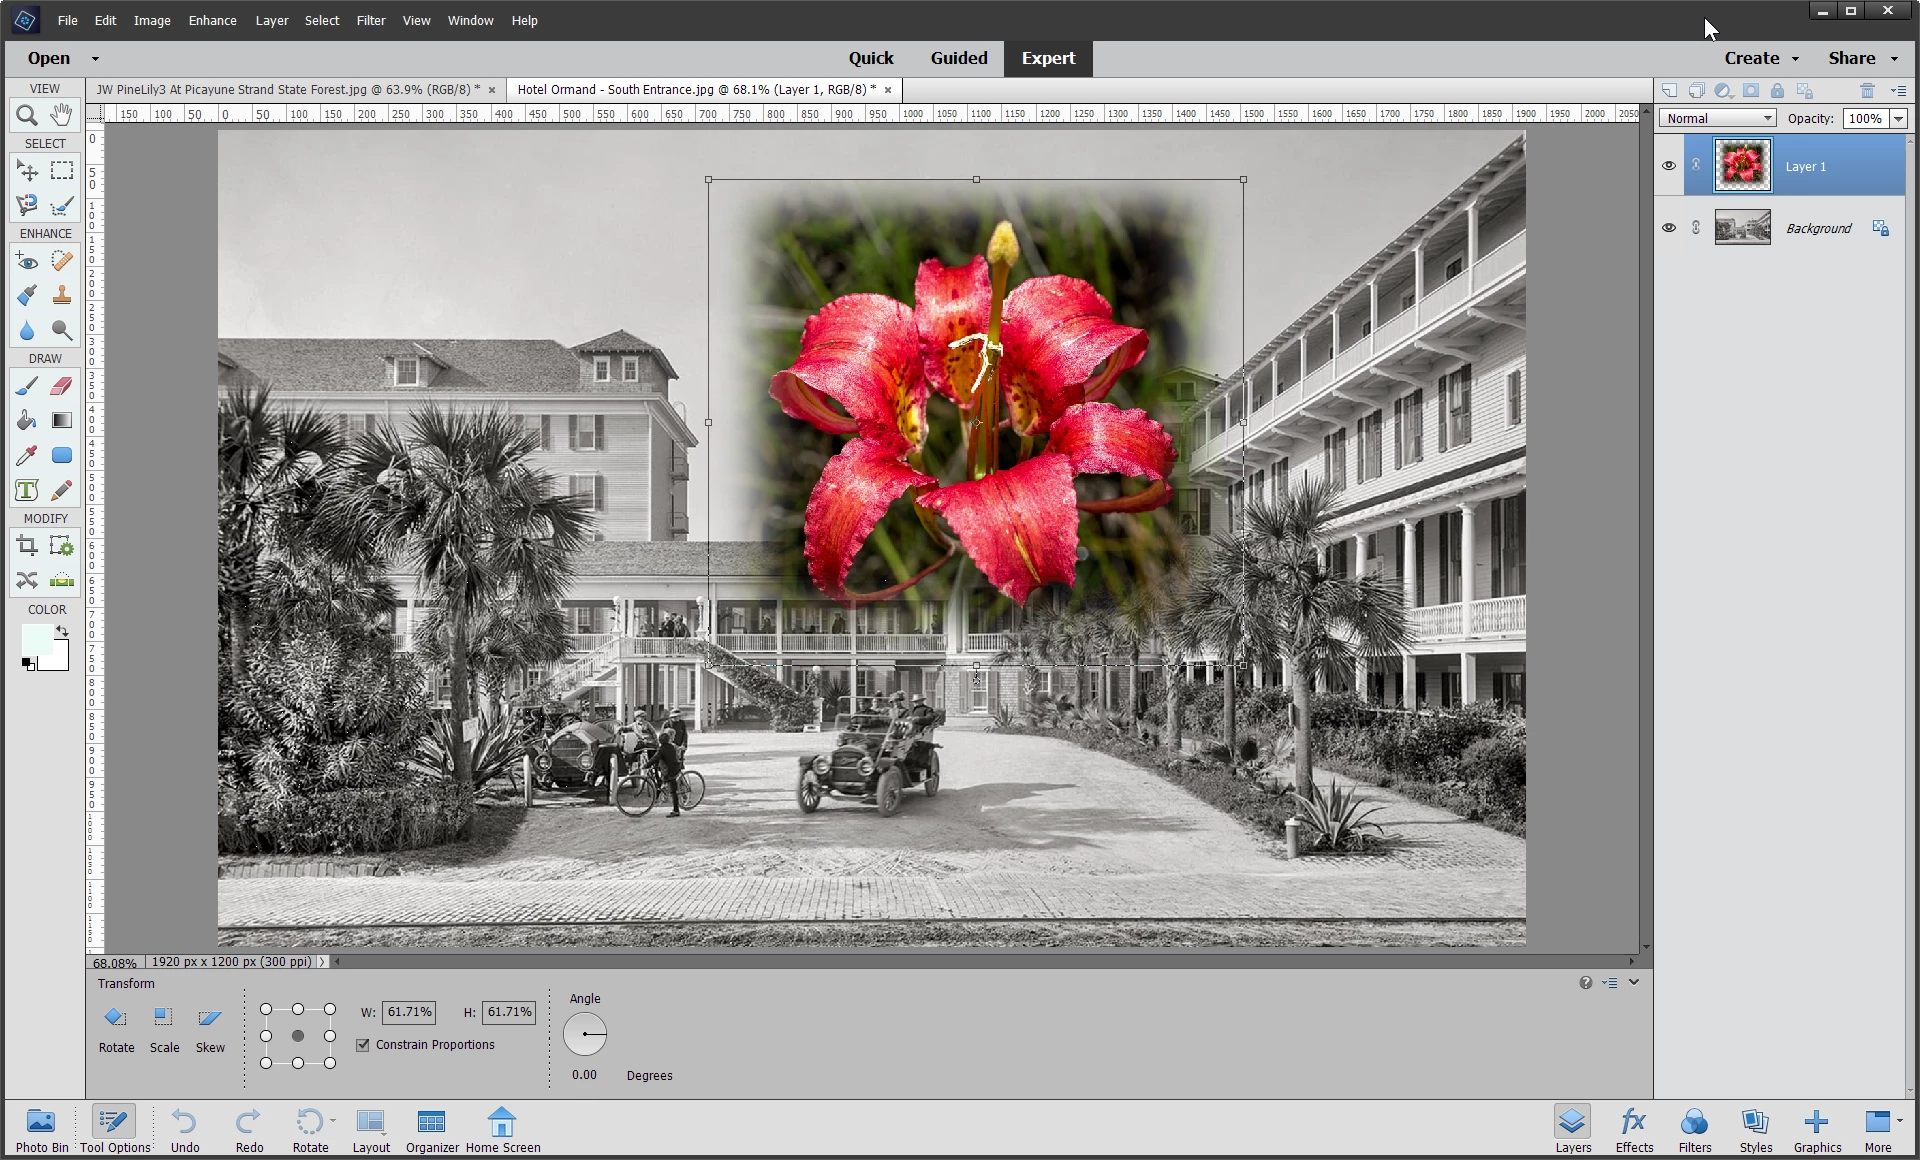Viewport: 1920px width, 1160px height.
Task: Open the Enhance menu
Action: (212, 20)
